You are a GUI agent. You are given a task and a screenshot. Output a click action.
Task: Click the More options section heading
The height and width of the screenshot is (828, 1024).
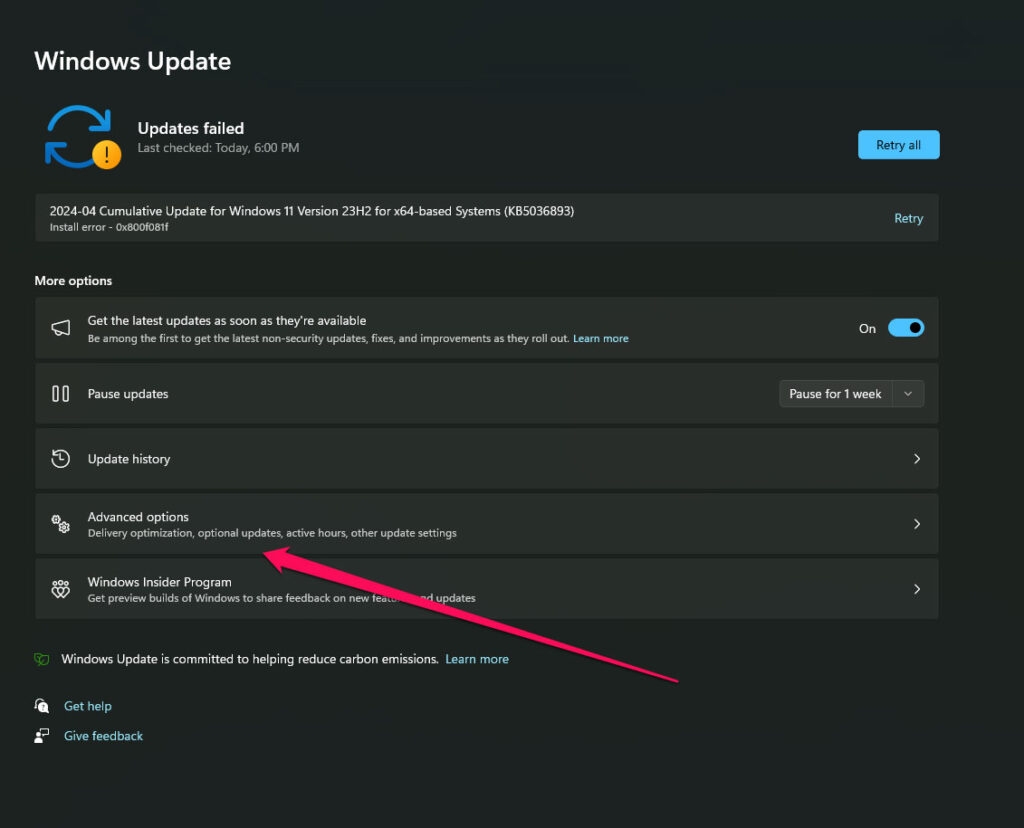pyautogui.click(x=73, y=281)
